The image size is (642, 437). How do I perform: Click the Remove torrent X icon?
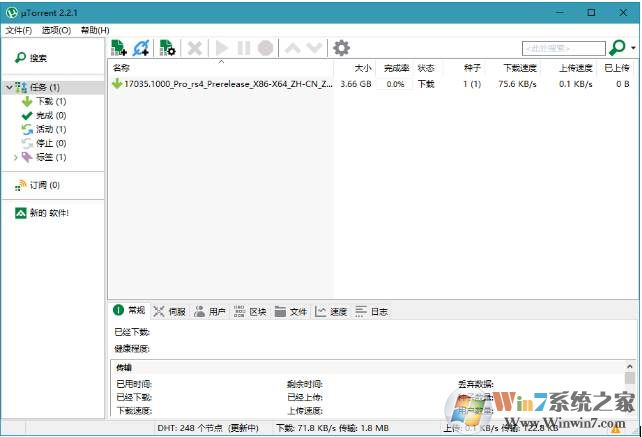point(194,48)
